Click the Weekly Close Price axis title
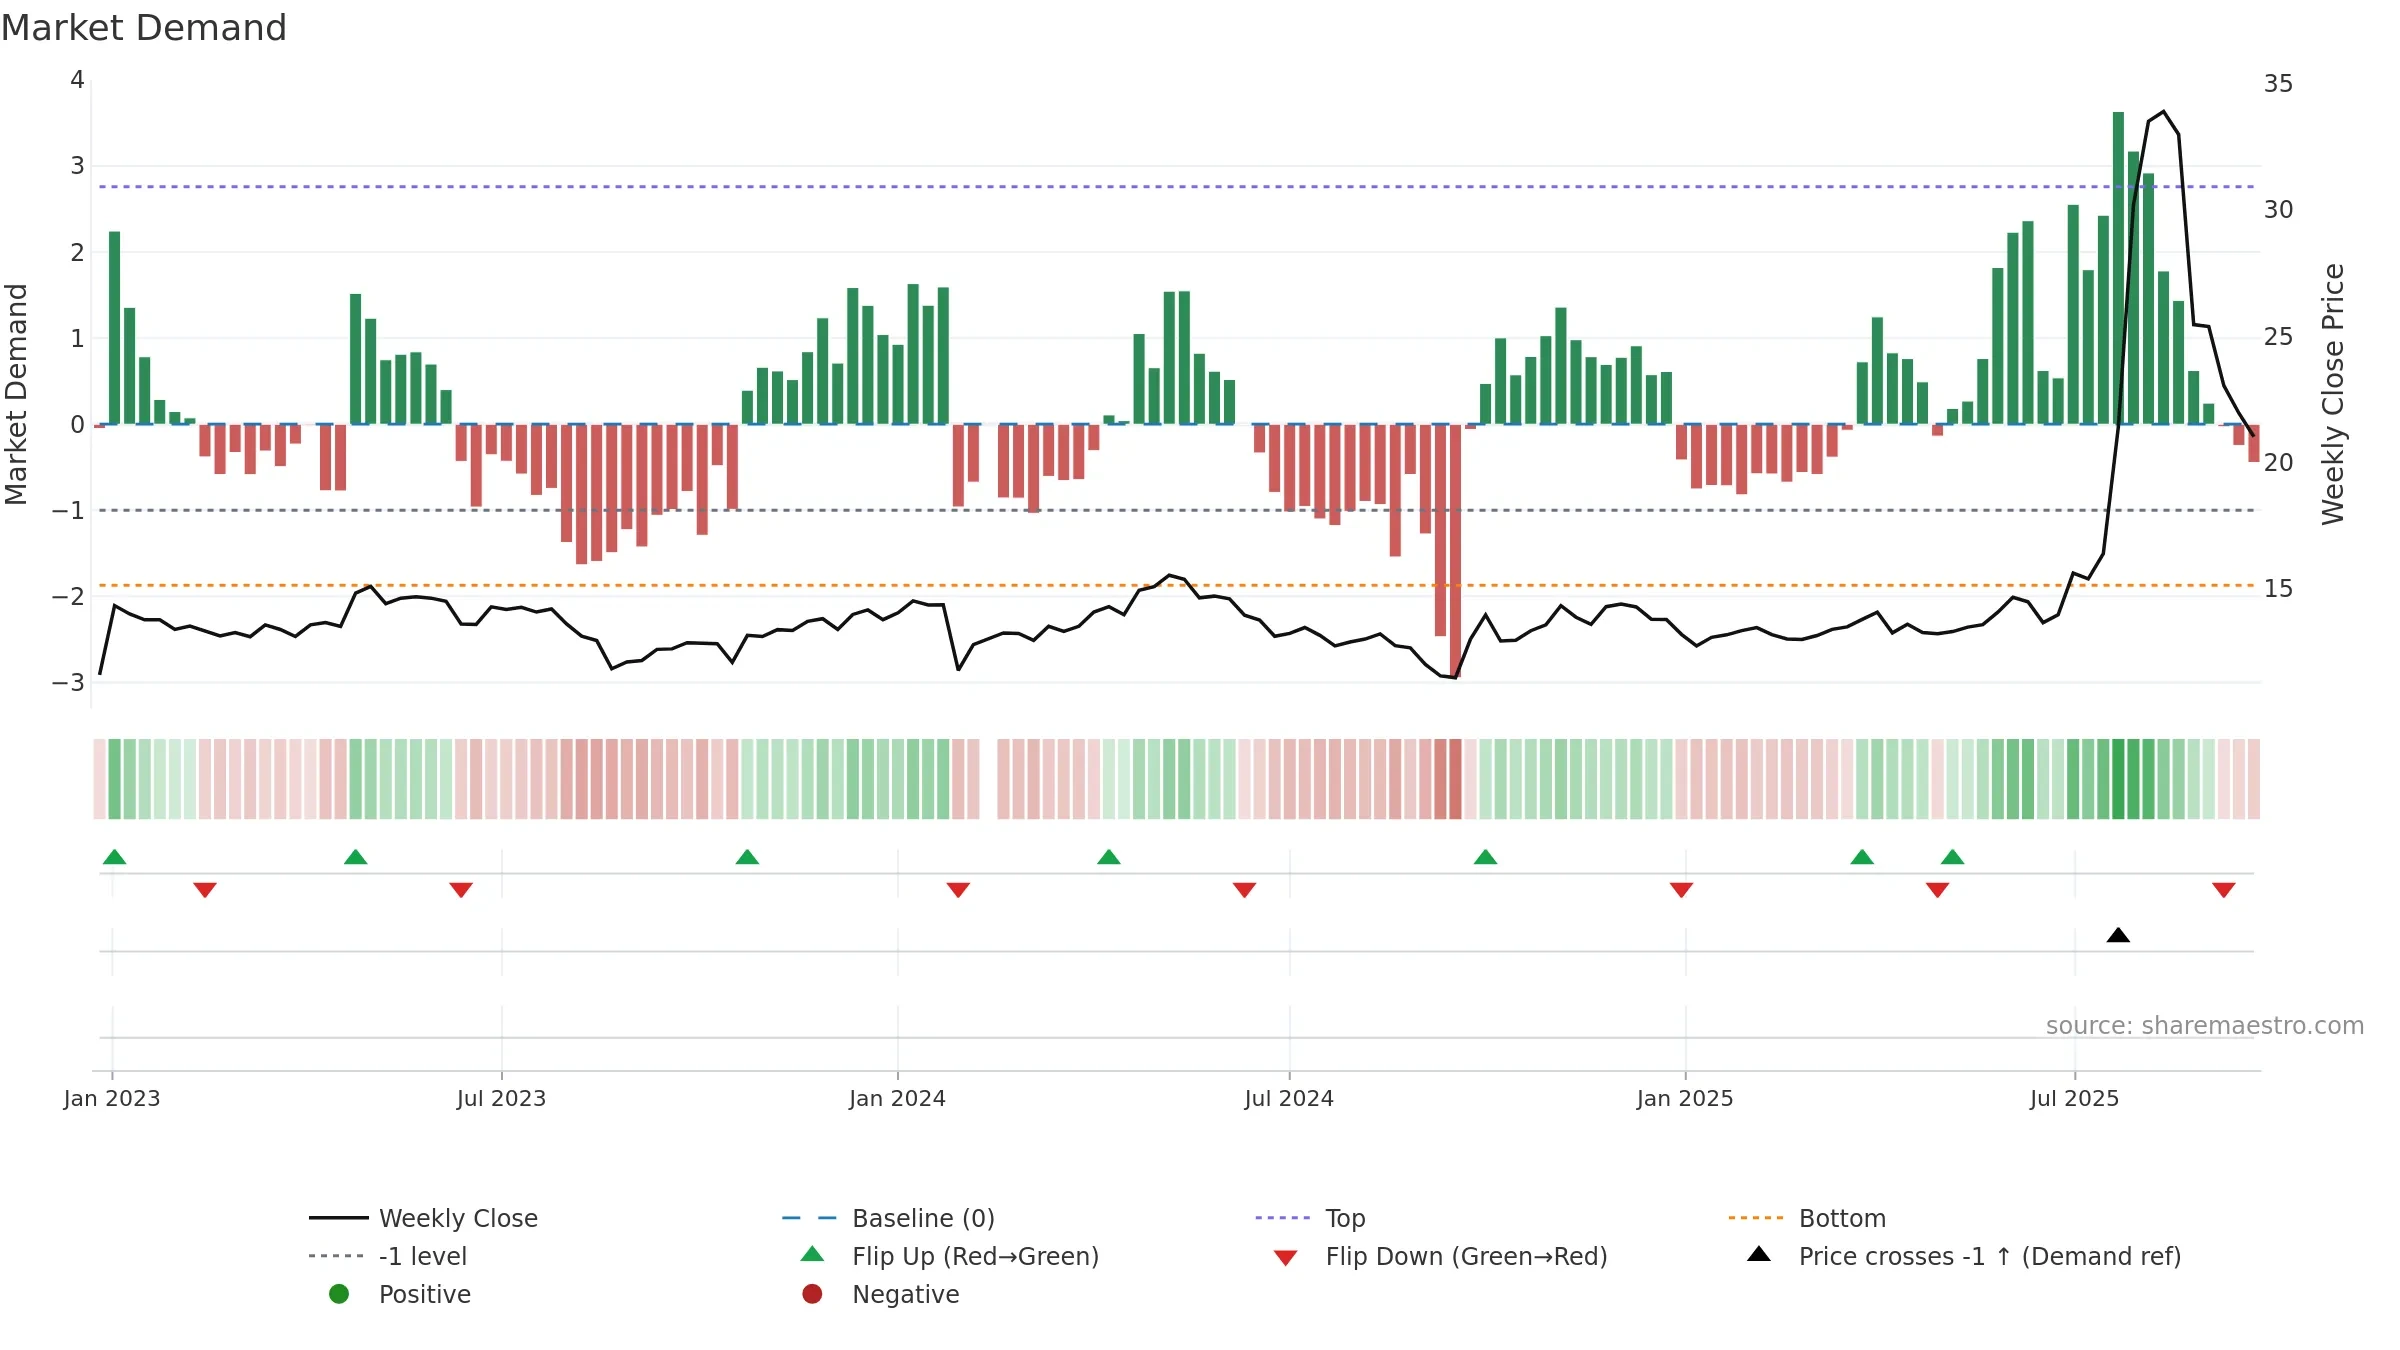Viewport: 2400px width, 1350px height. coord(2333,394)
